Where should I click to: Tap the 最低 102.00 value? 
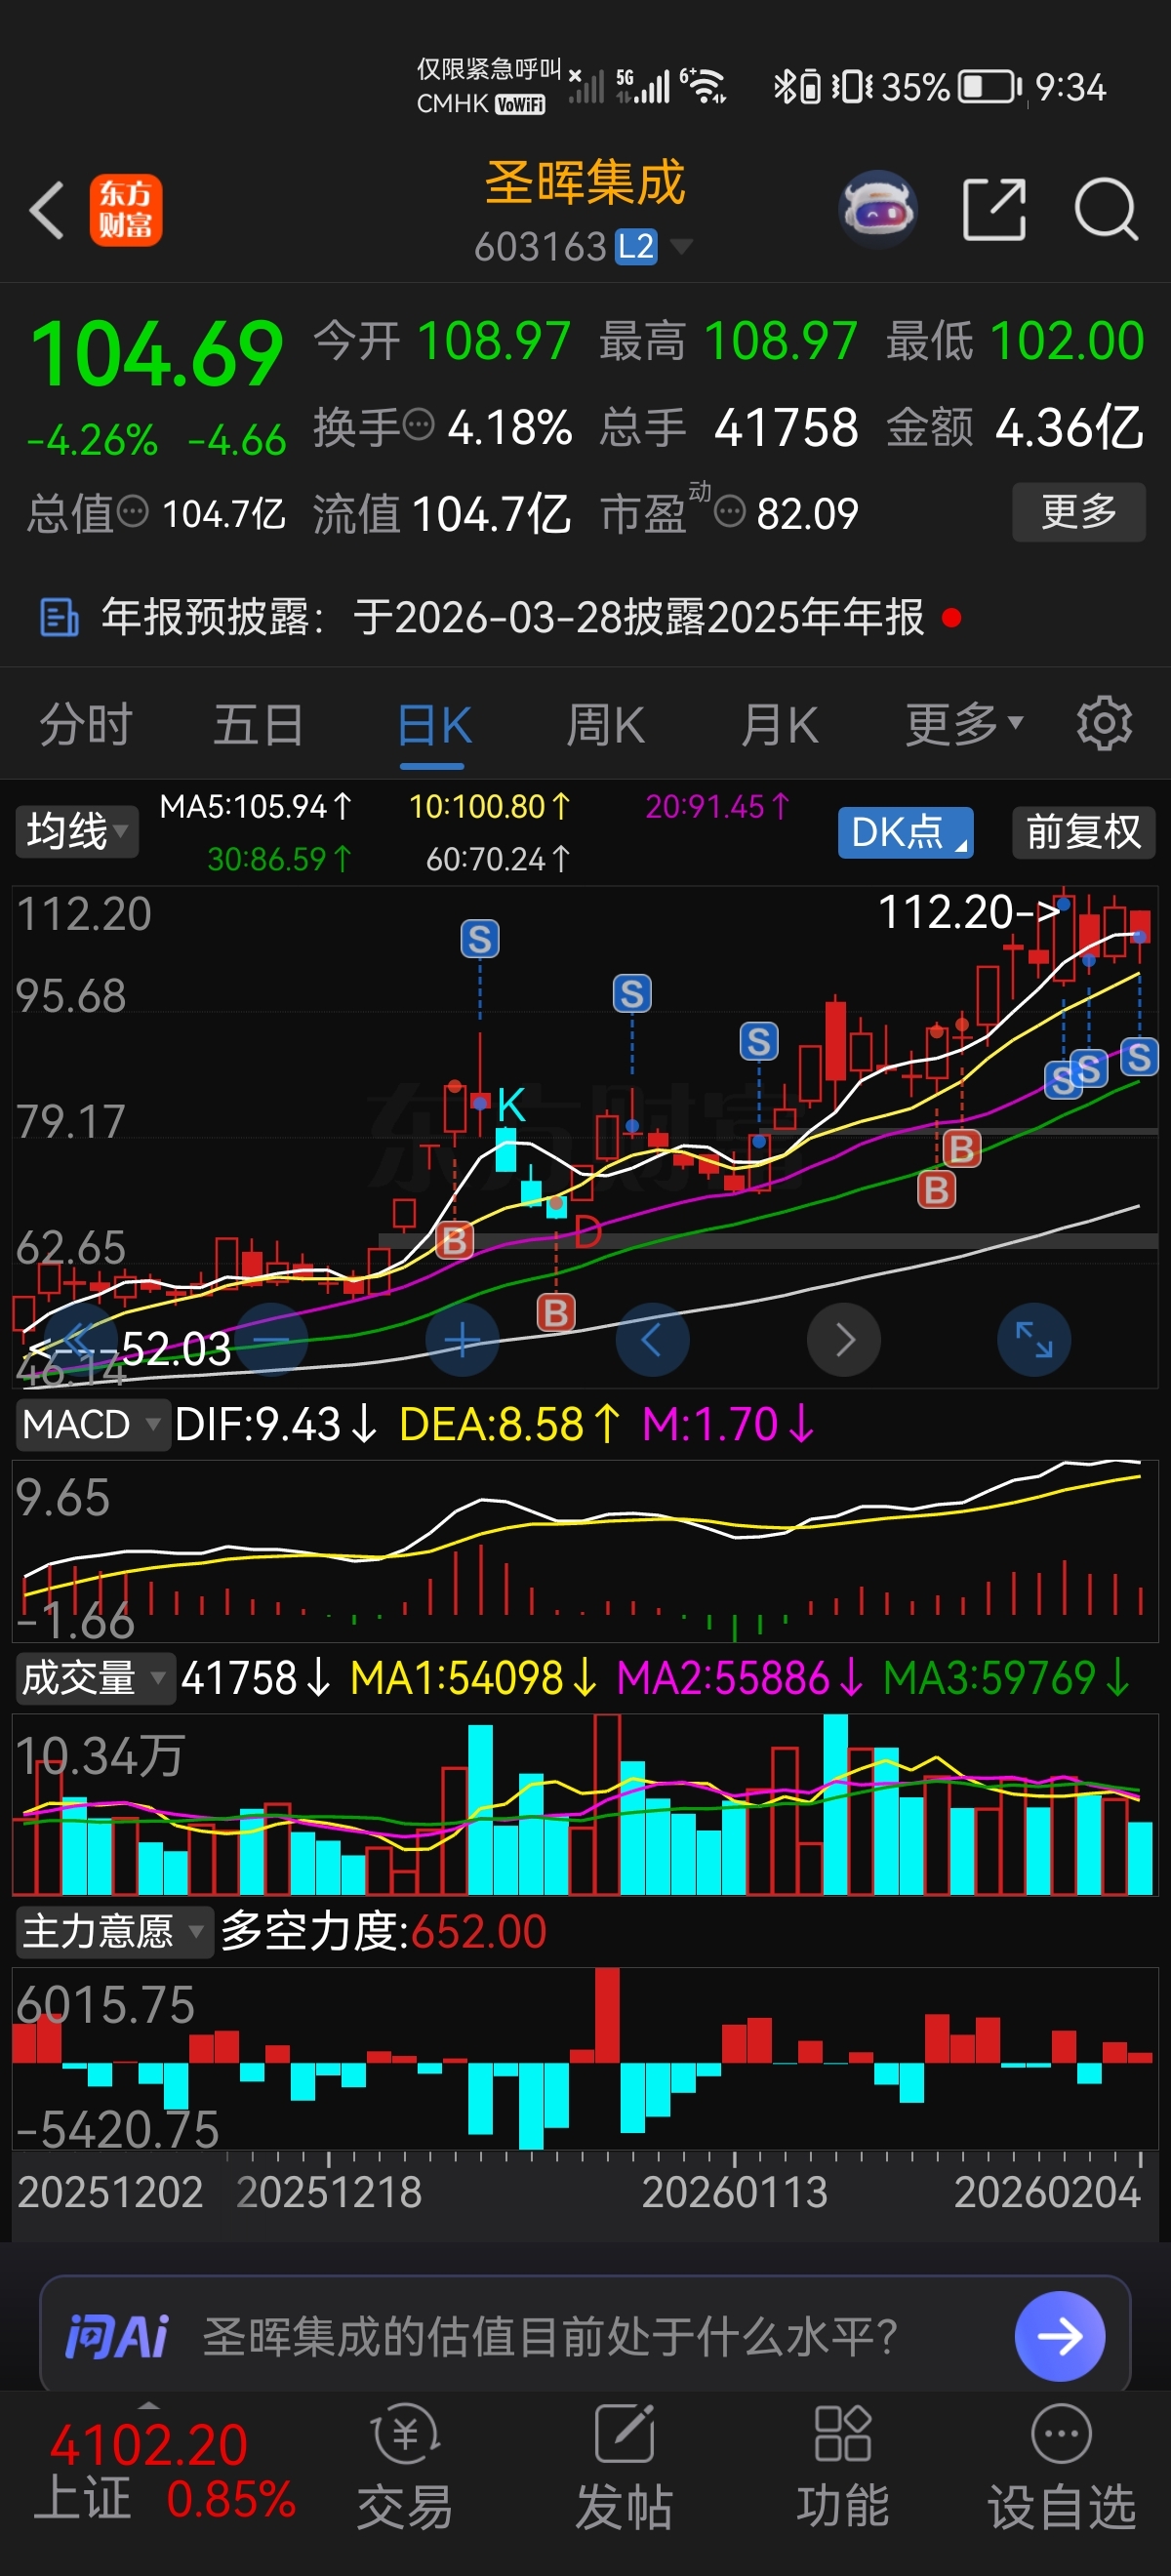1015,340
